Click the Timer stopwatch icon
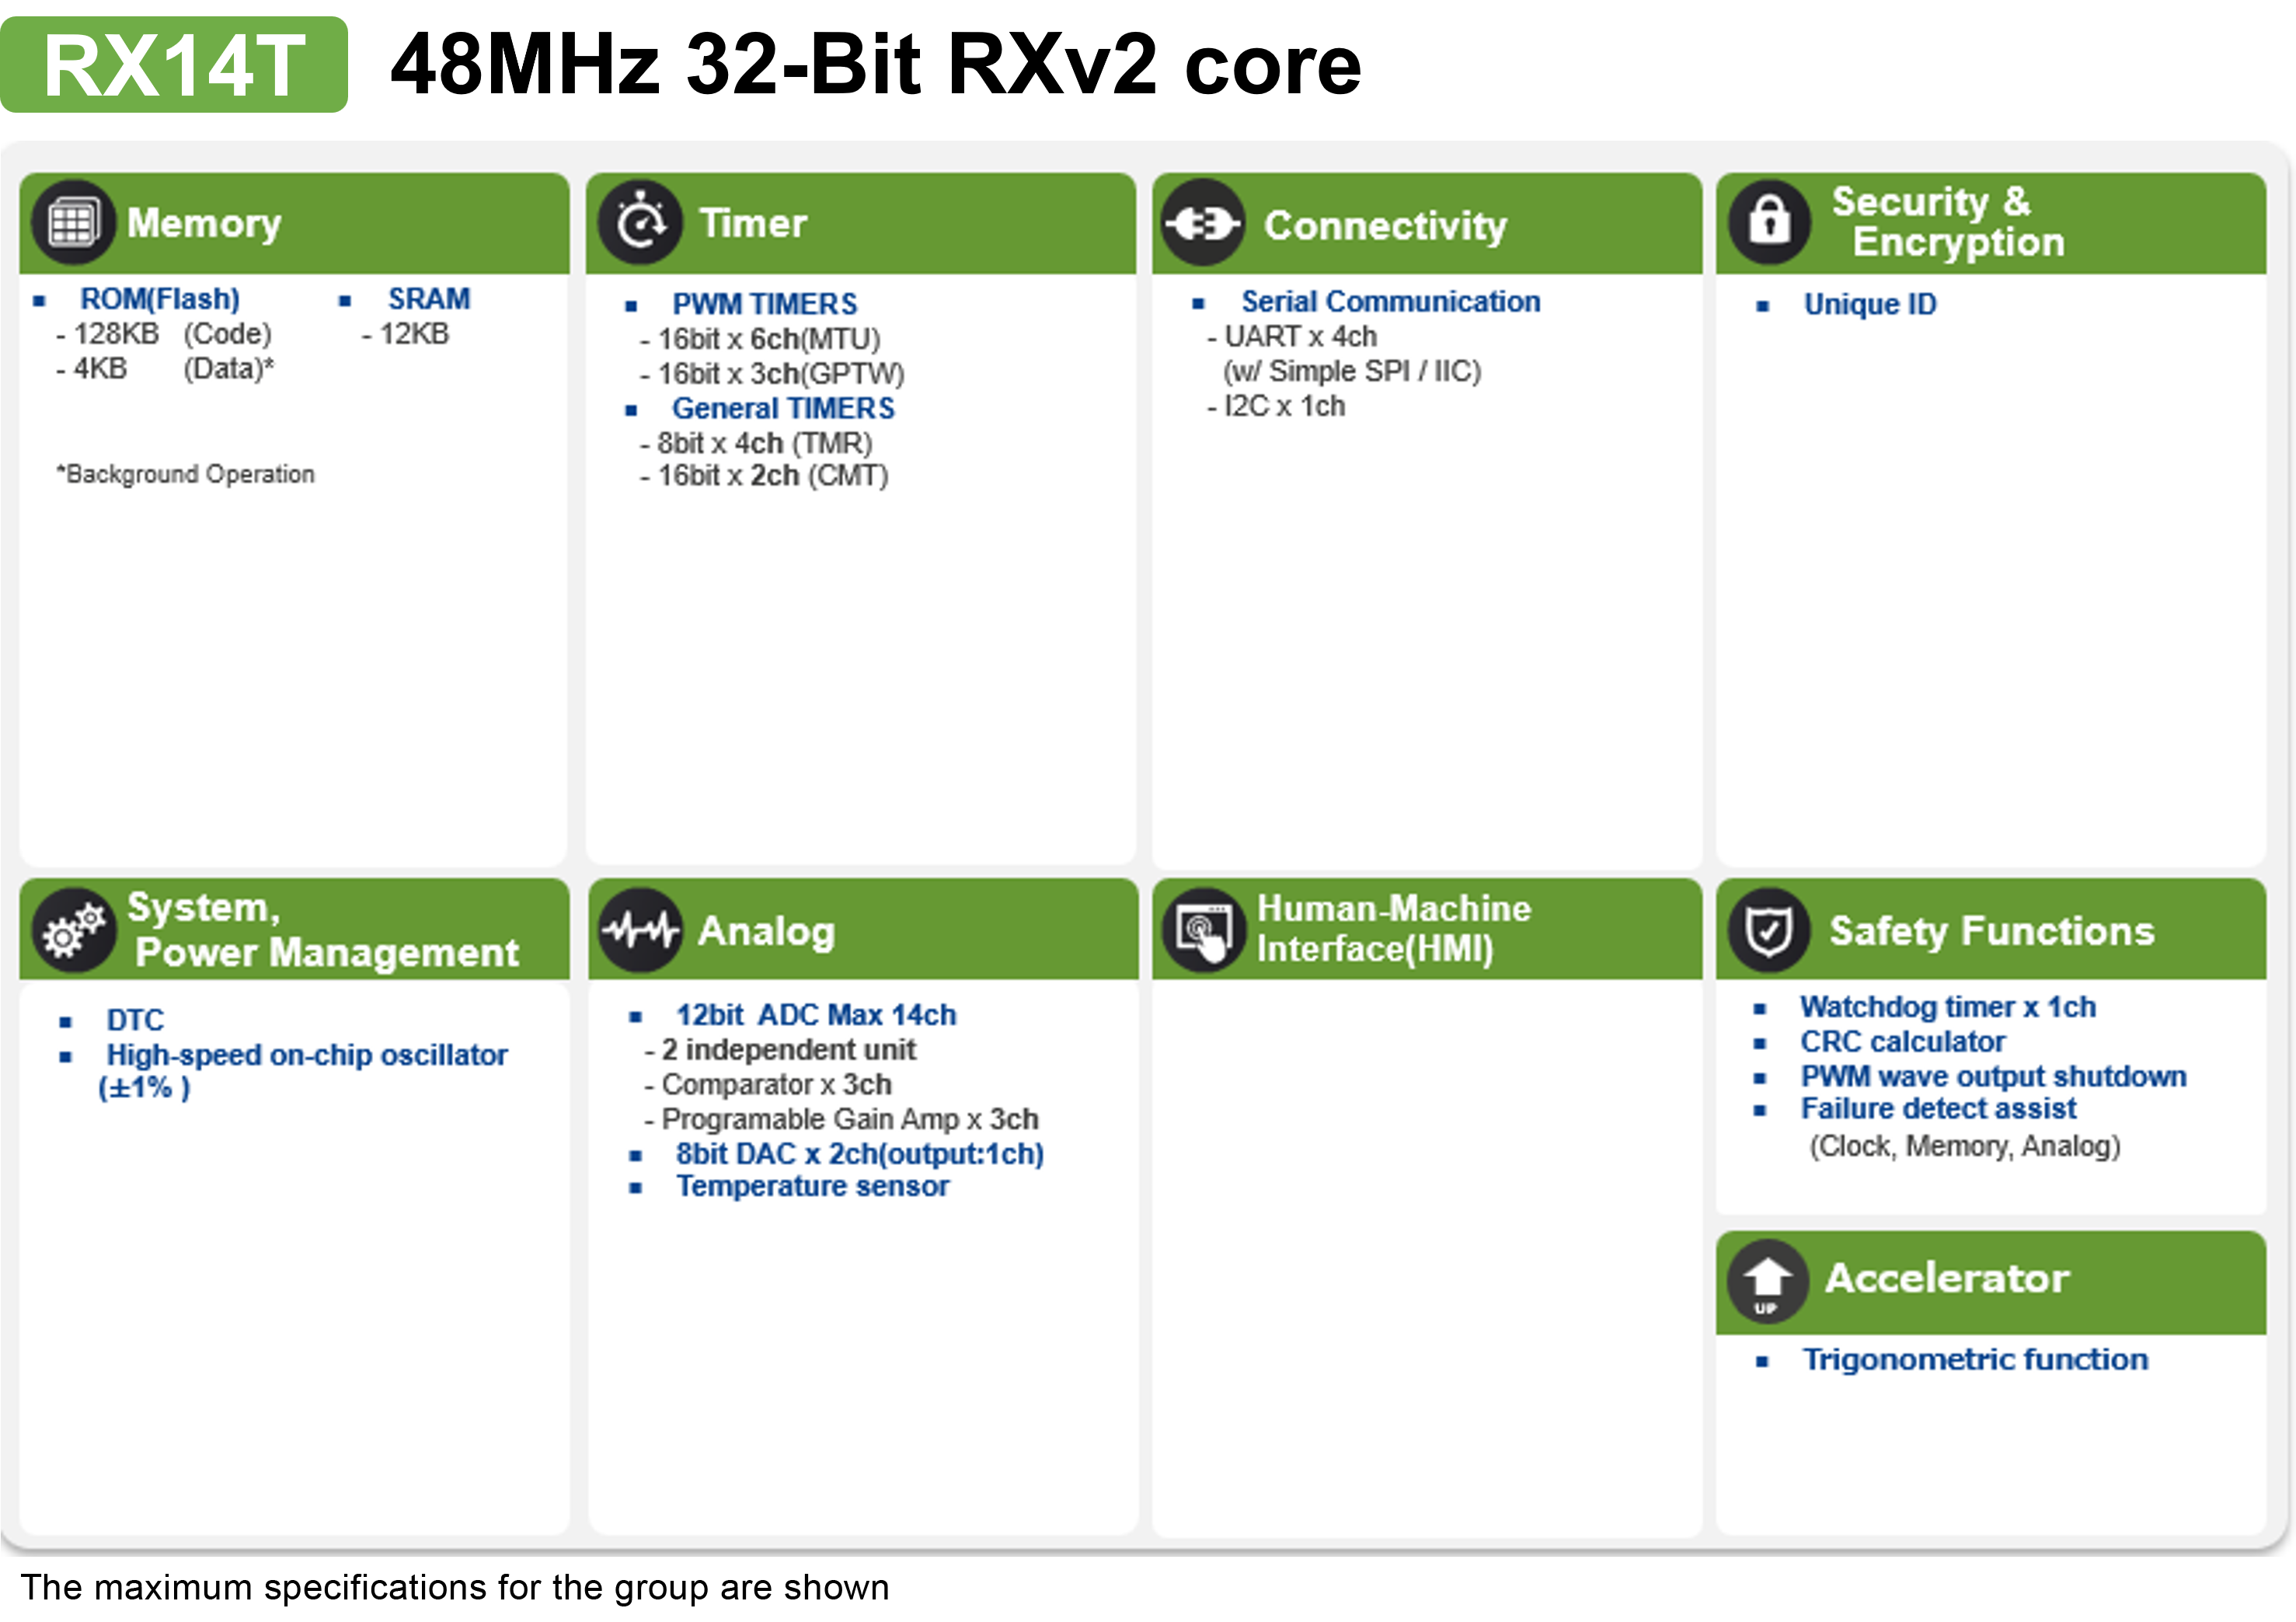This screenshot has width=2296, height=1622. pos(640,222)
